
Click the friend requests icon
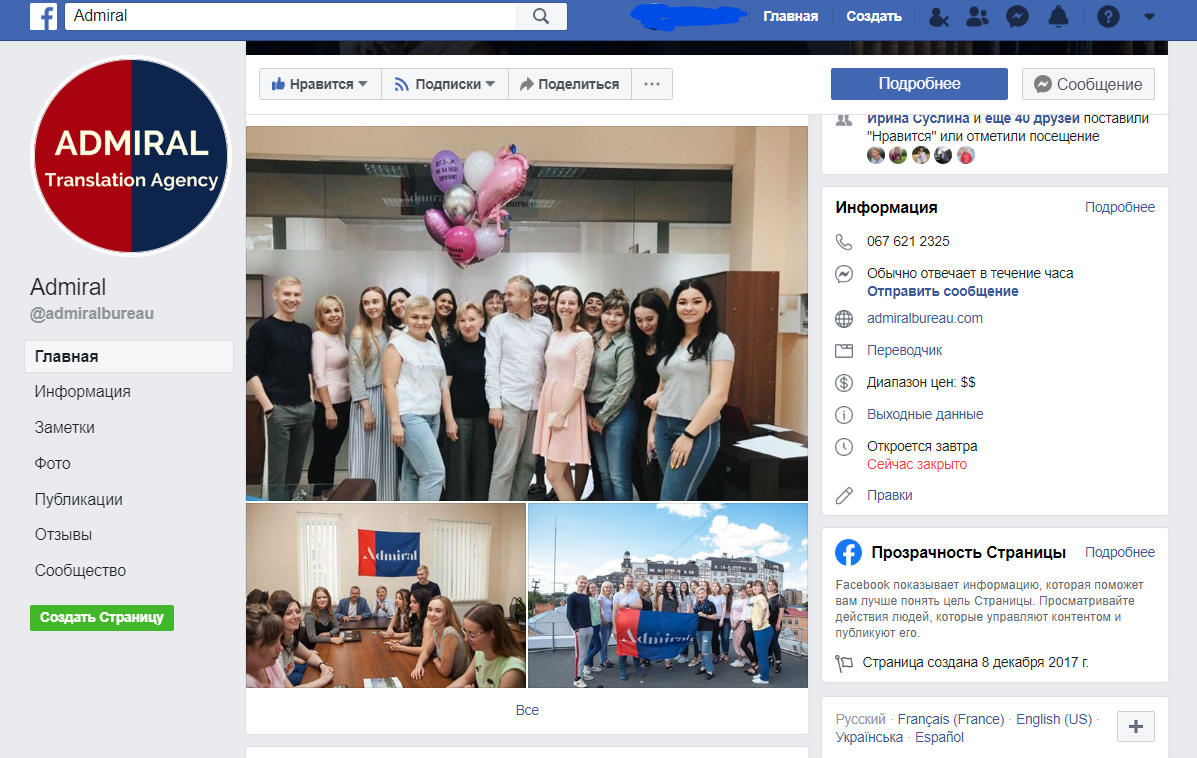tap(979, 16)
